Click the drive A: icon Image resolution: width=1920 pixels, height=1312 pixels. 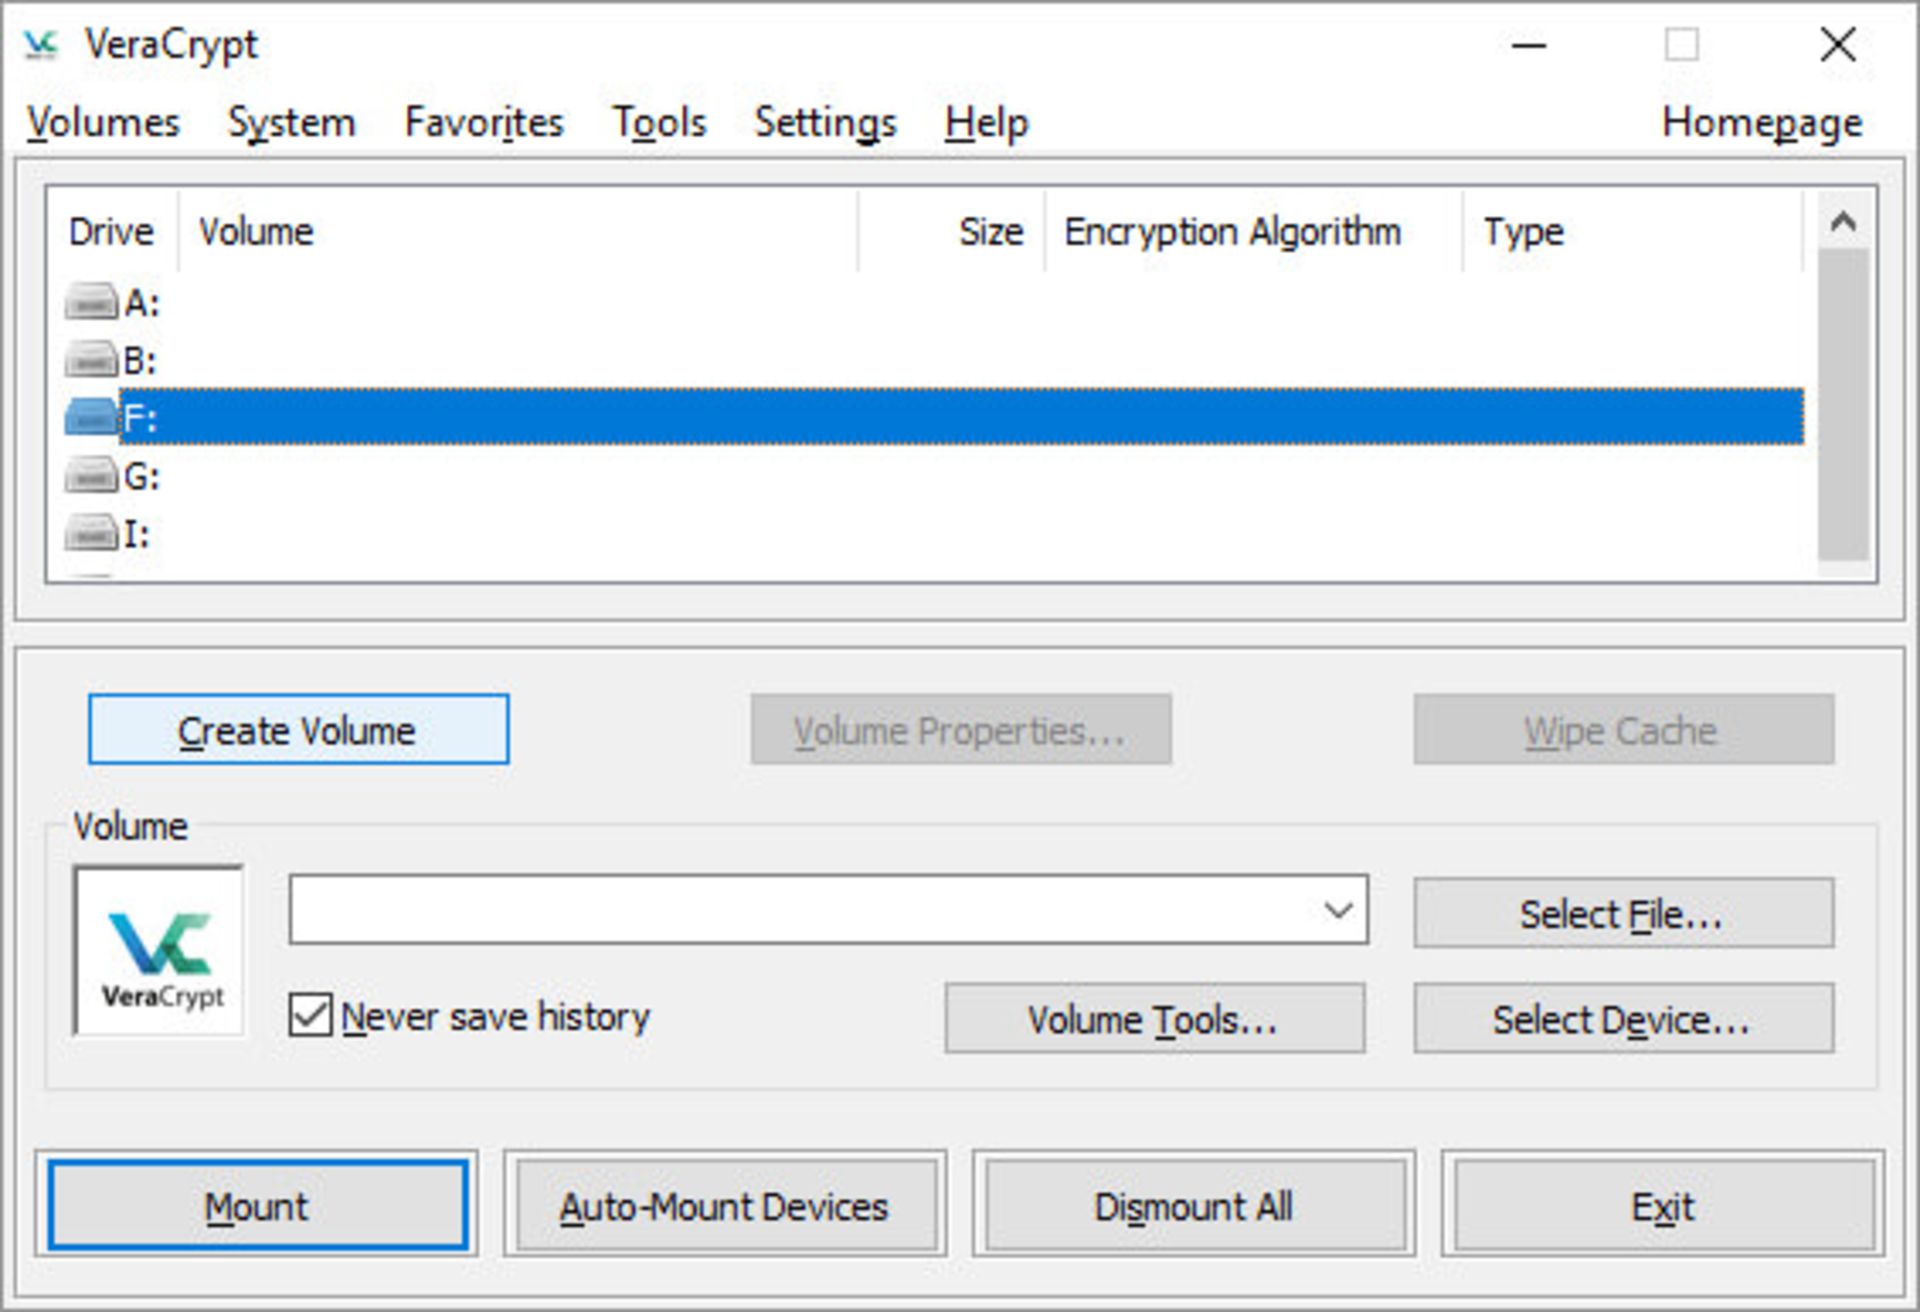90,302
